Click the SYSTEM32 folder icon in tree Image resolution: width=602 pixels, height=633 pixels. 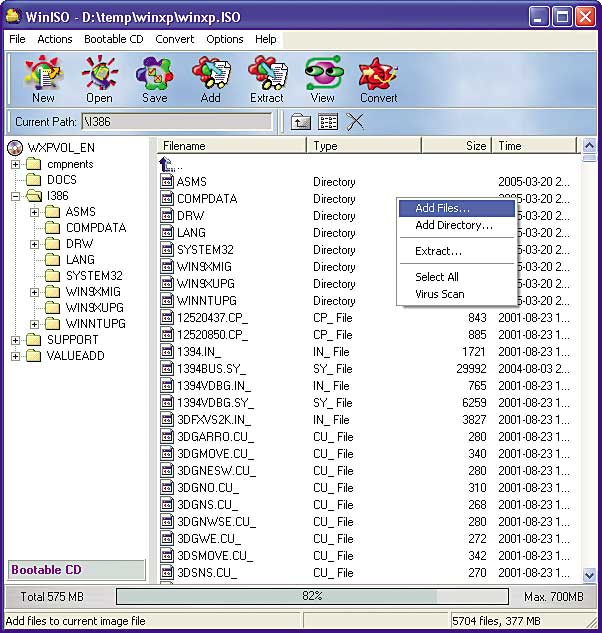point(52,276)
